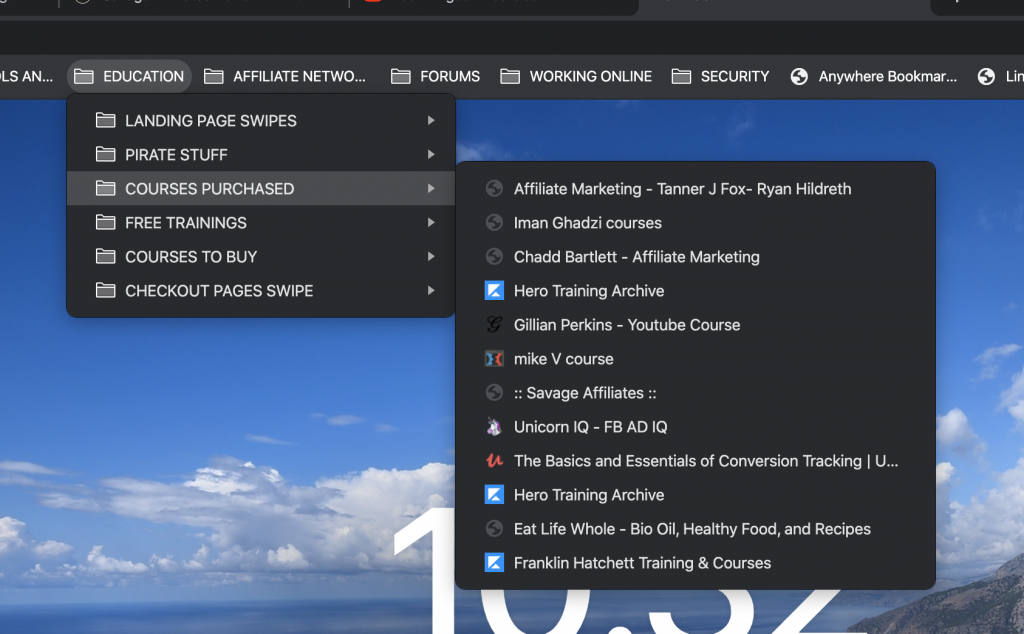Click the folder icon beside COURSES PURCHASED

[105, 188]
